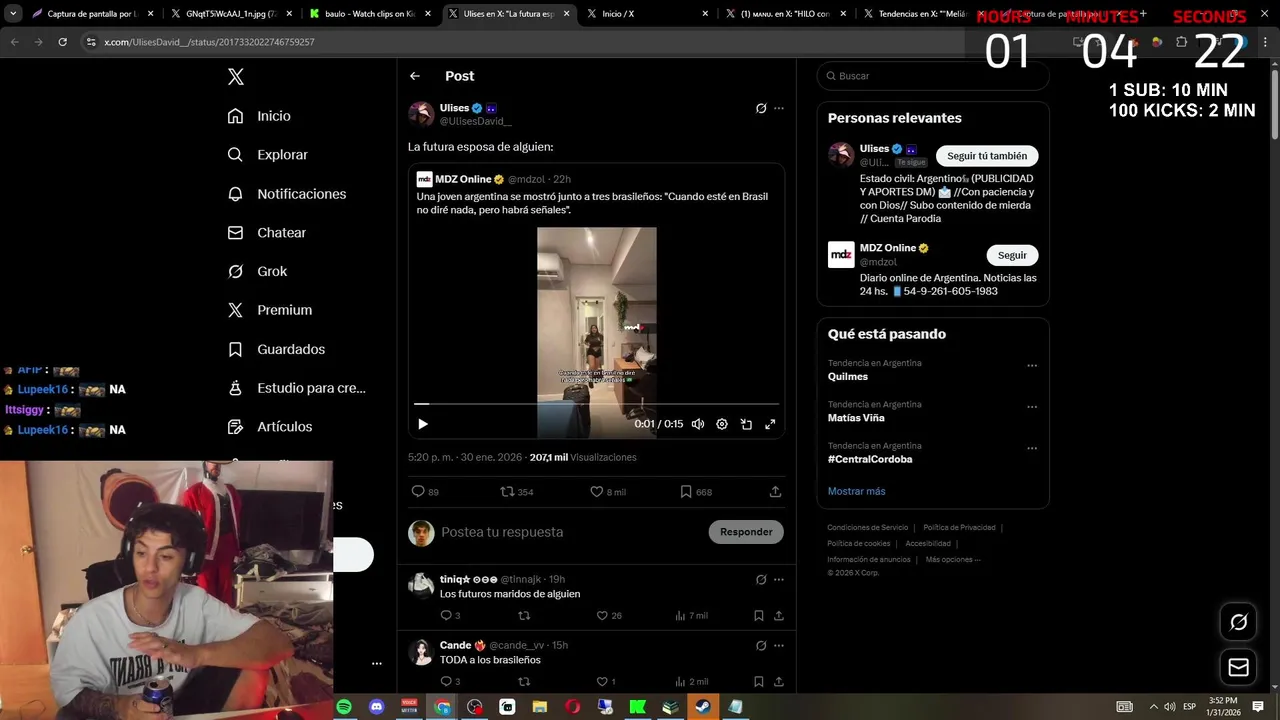This screenshot has height=720, width=1280.
Task: Click the Responder button
Action: pyautogui.click(x=746, y=532)
